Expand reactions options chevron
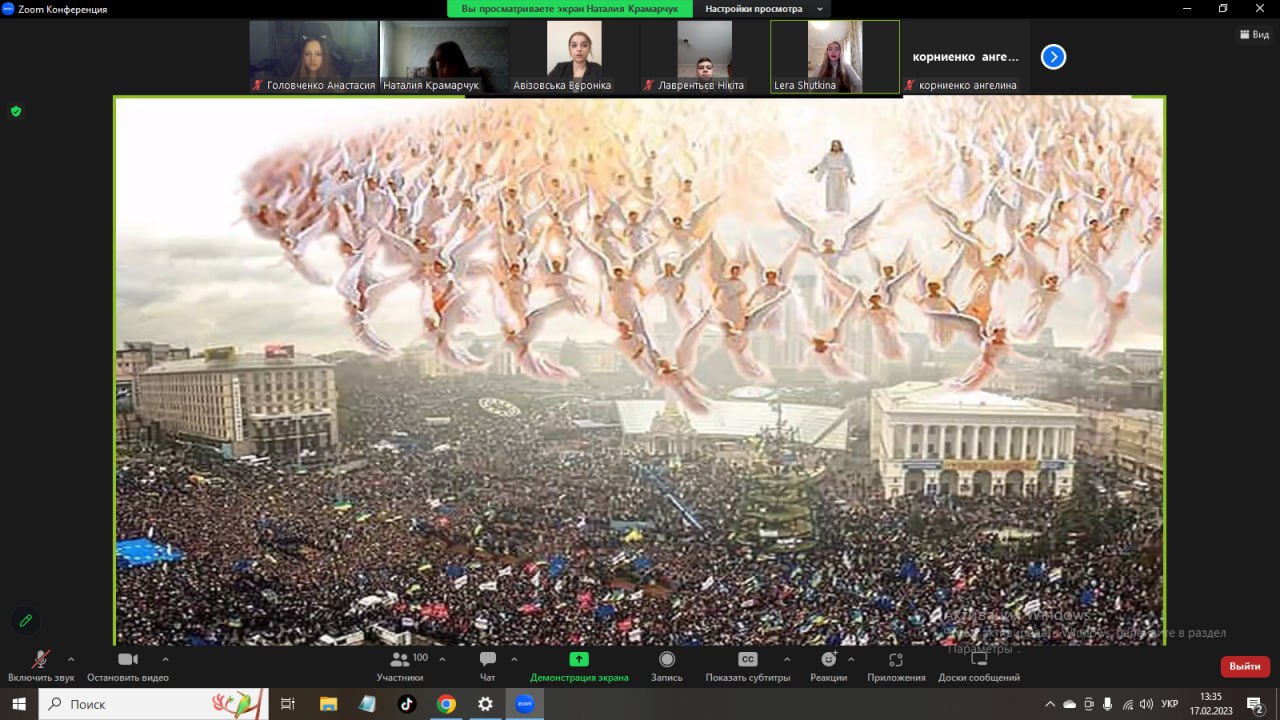 [x=851, y=659]
